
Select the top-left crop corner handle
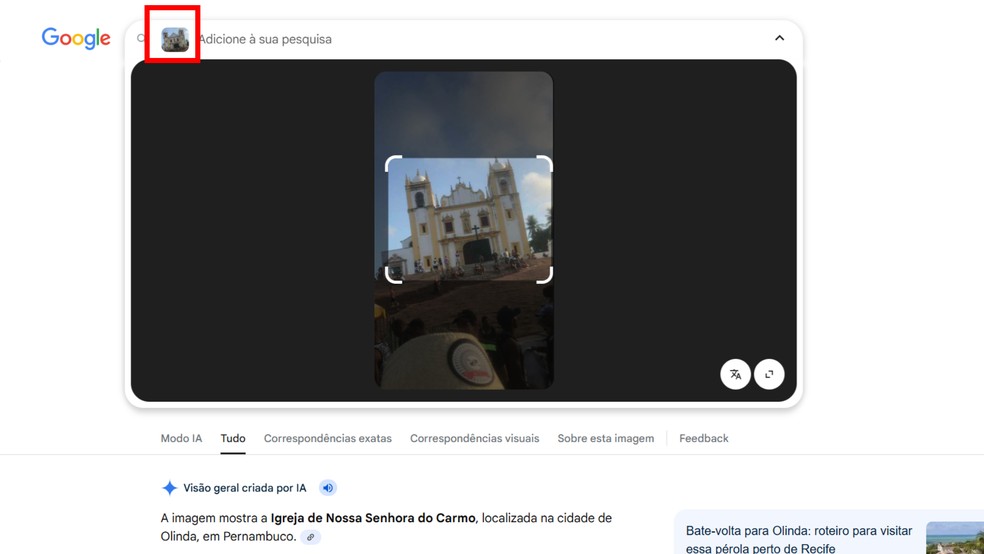392,163
